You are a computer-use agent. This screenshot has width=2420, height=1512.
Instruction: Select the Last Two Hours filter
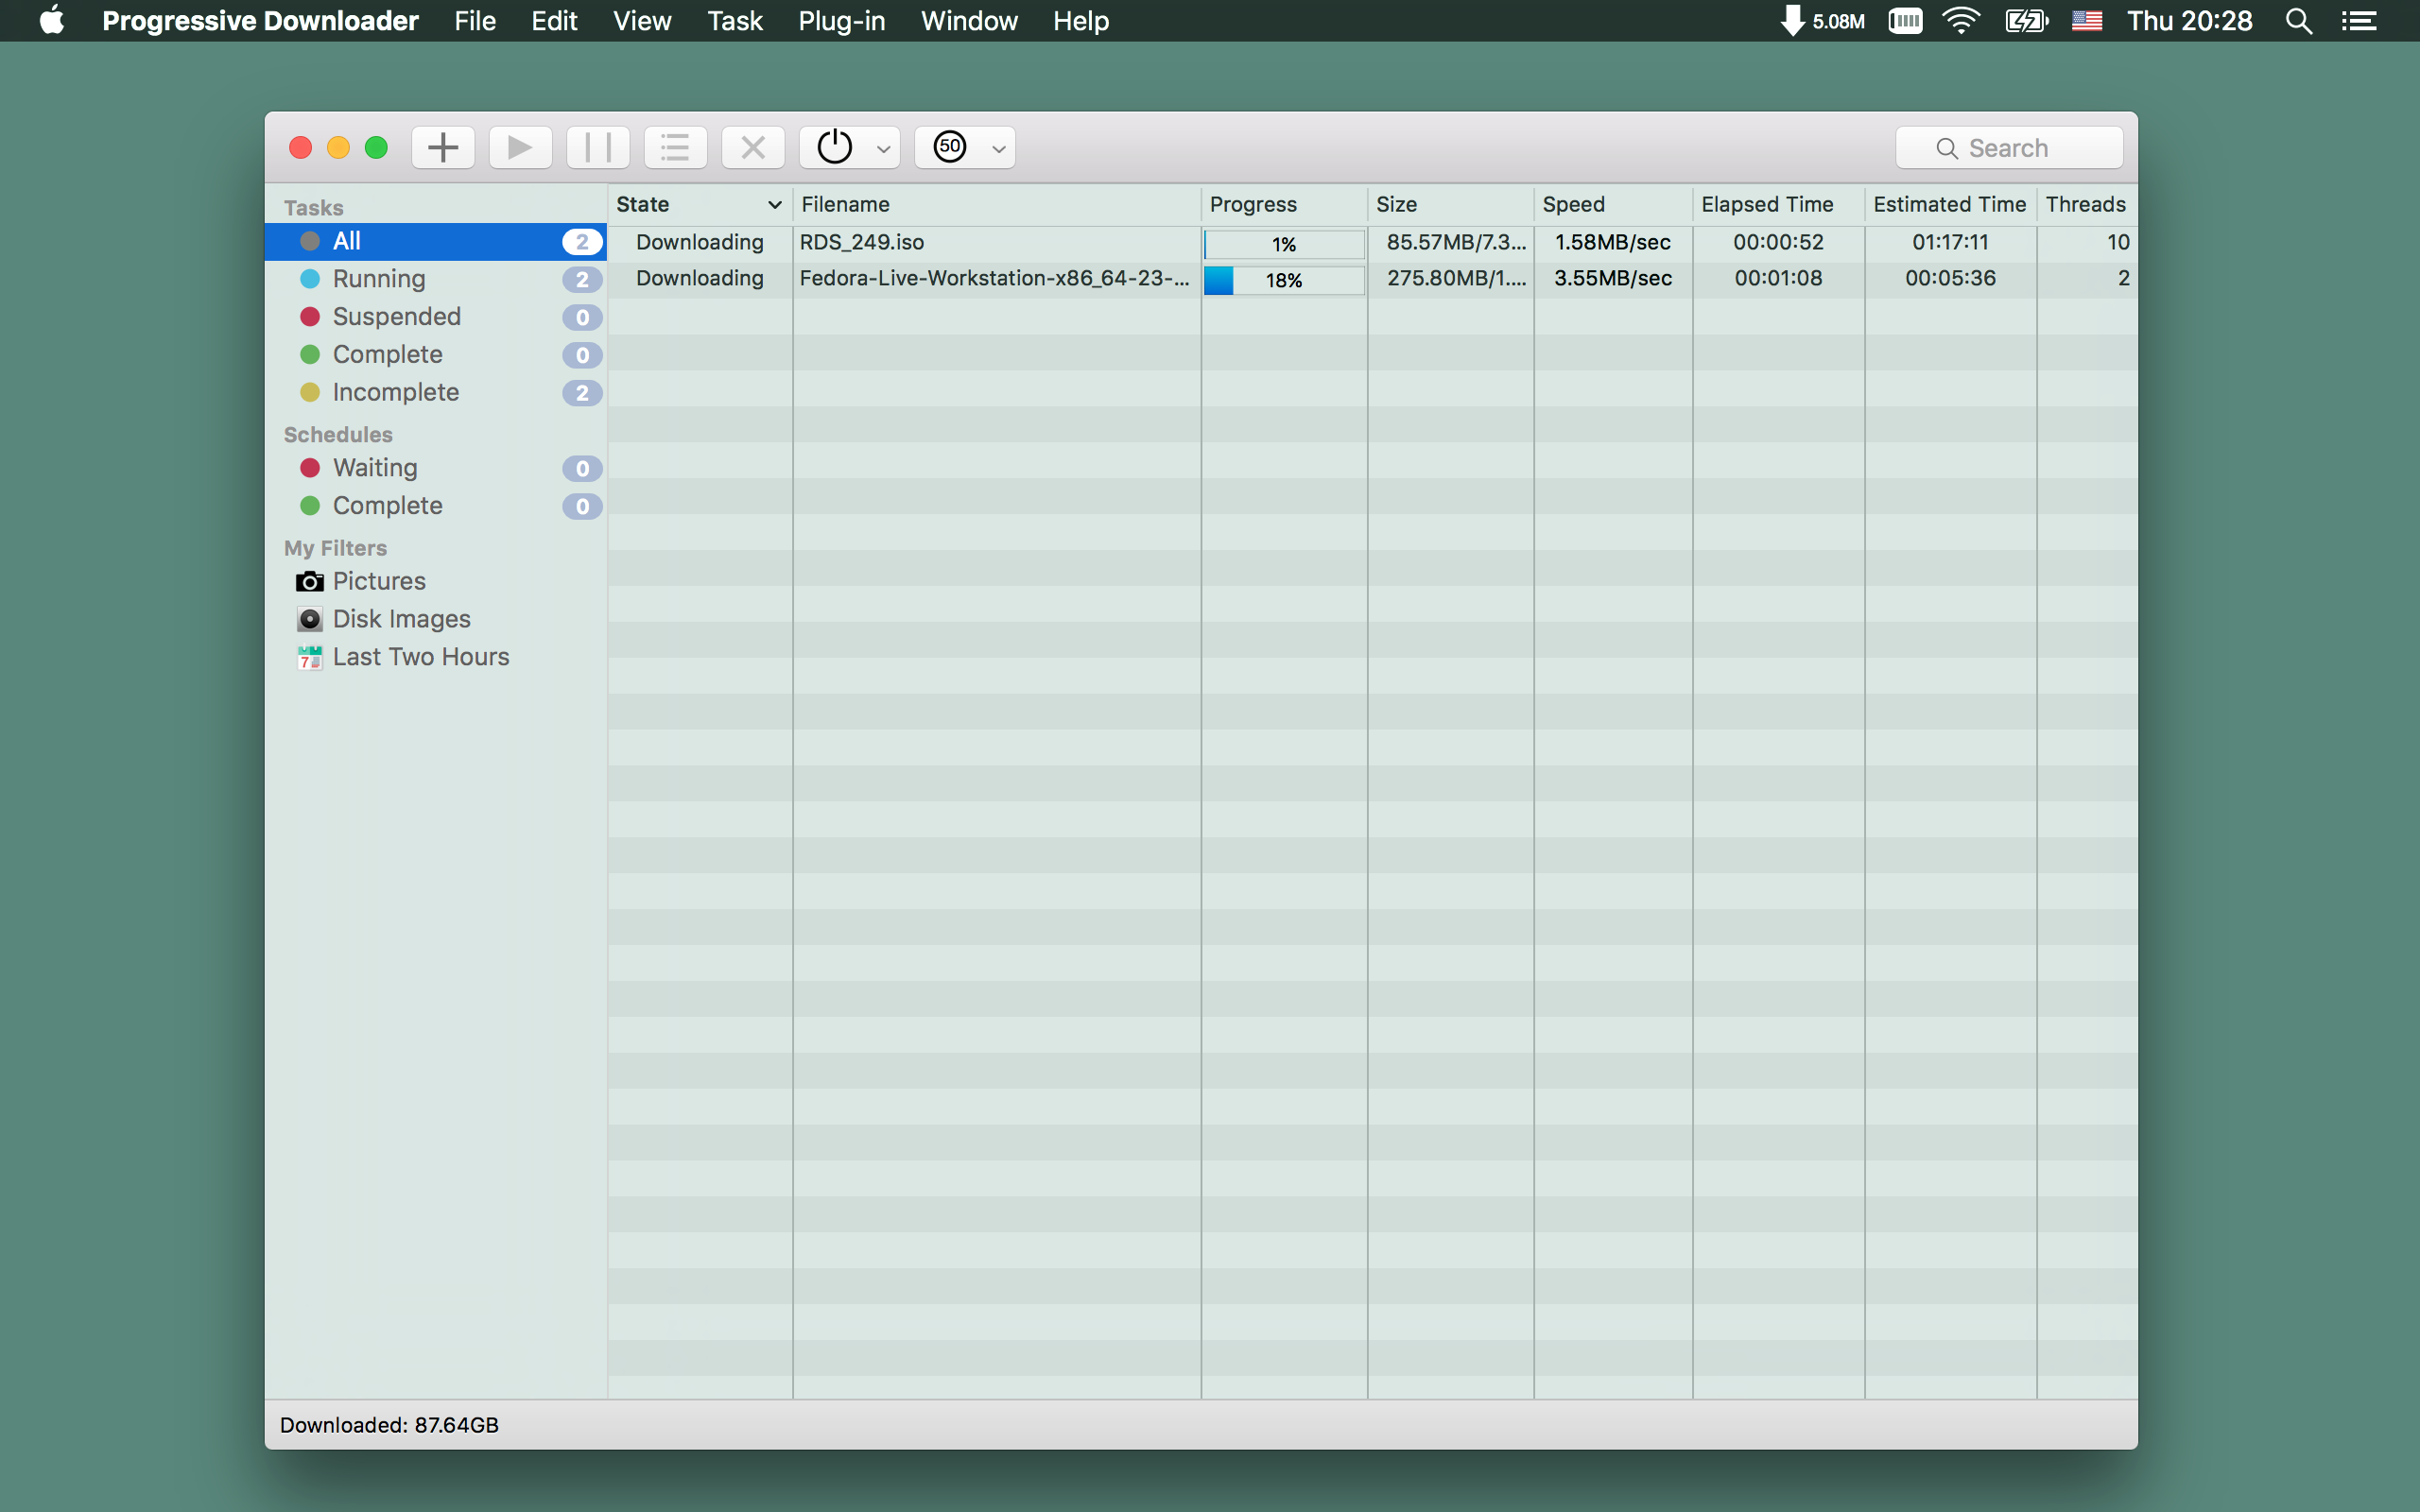422,657
